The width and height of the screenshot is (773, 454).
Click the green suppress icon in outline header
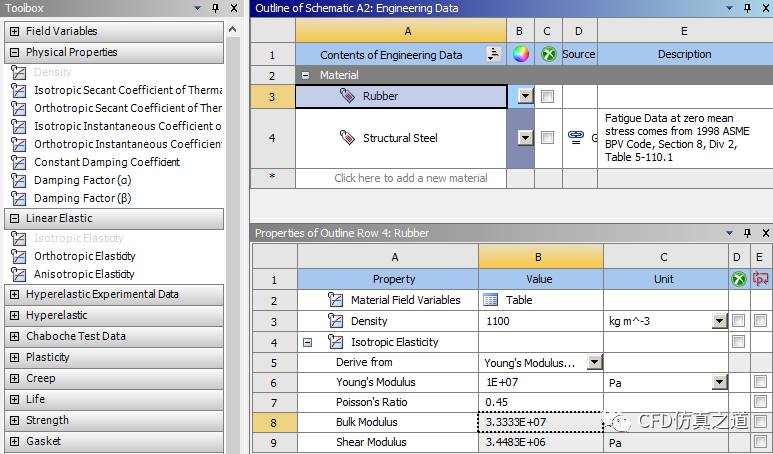[548, 54]
